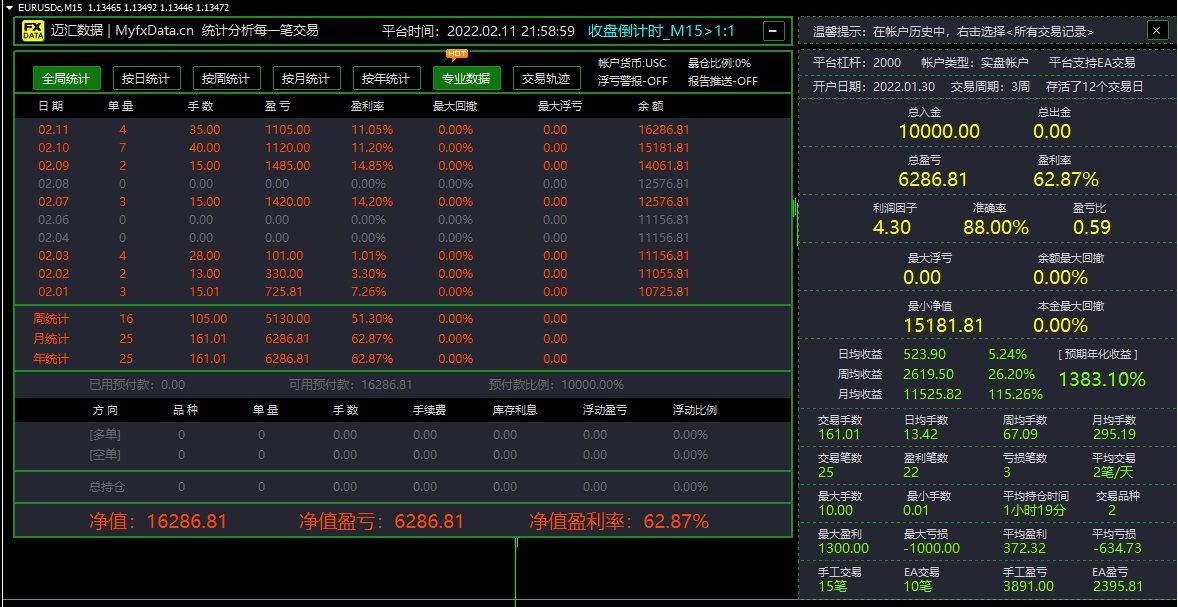
Task: Switch to 按日统计 tab
Action: pyautogui.click(x=146, y=78)
